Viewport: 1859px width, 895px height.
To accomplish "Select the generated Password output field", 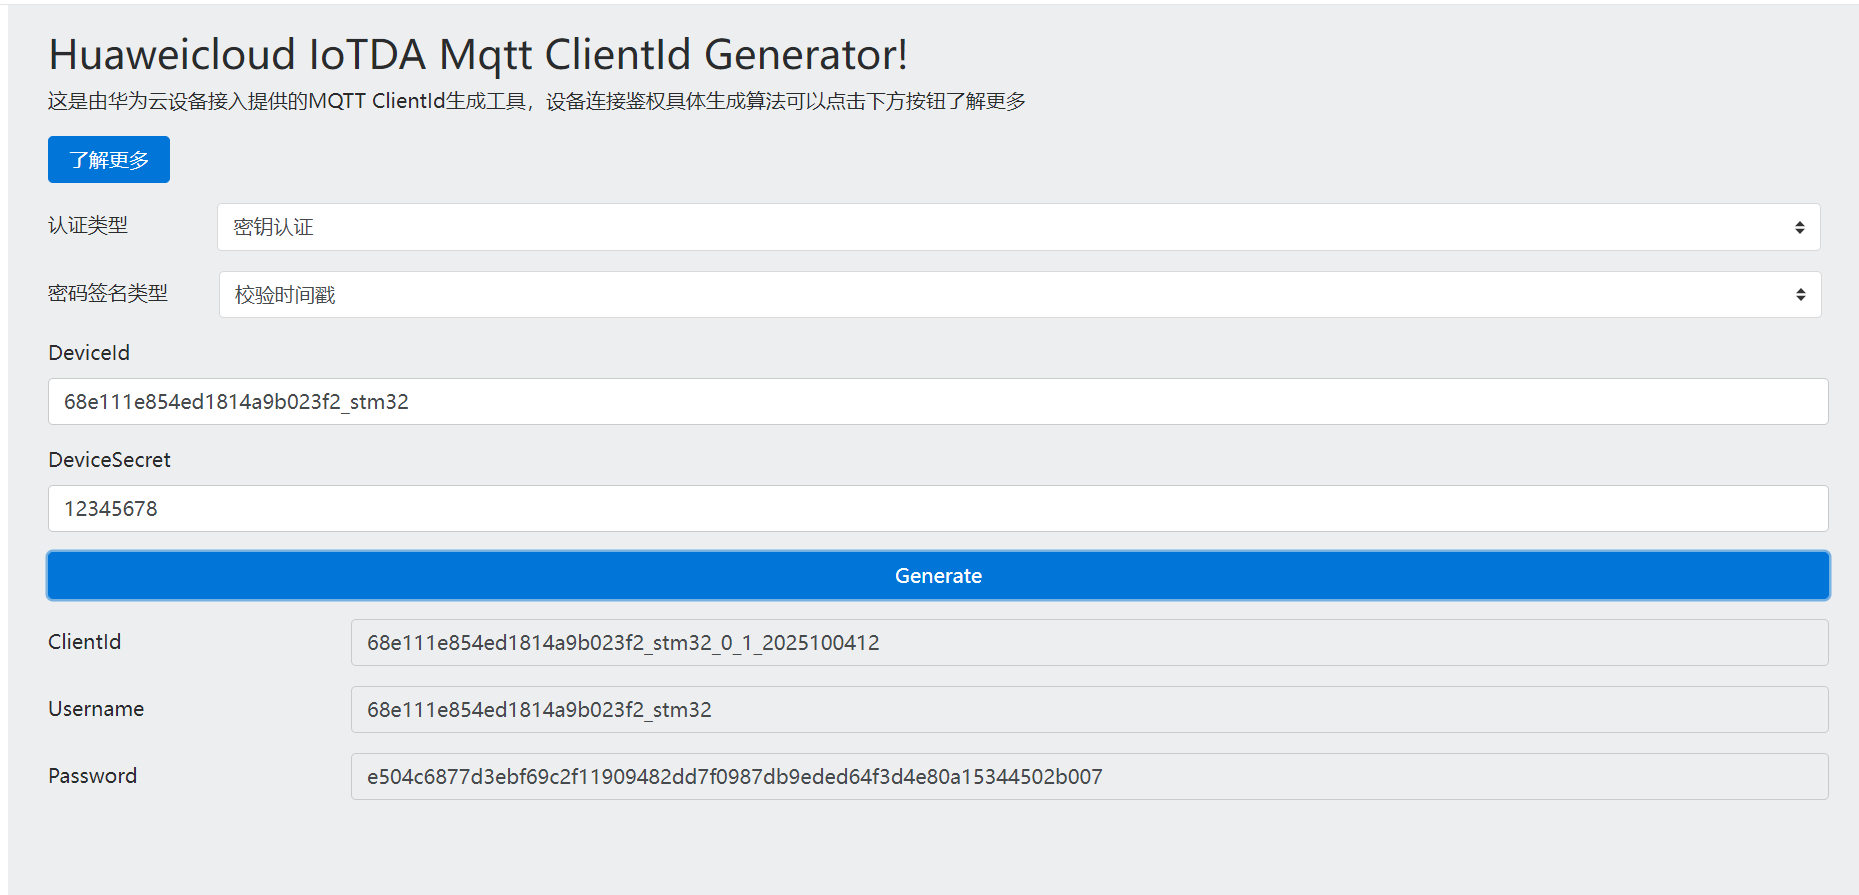I will (x=1089, y=777).
